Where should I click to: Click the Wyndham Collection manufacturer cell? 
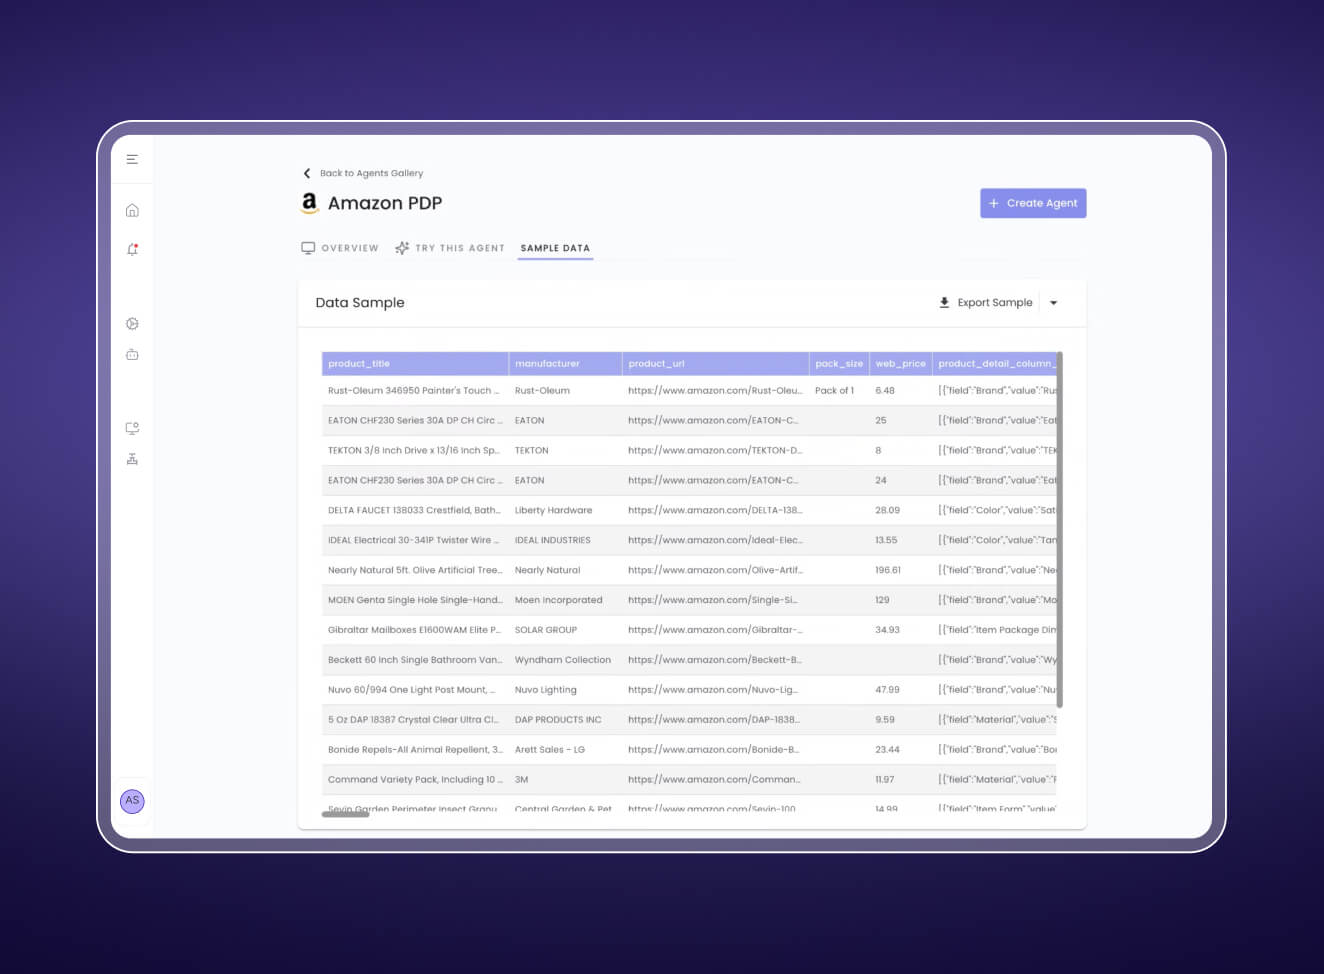(x=563, y=661)
